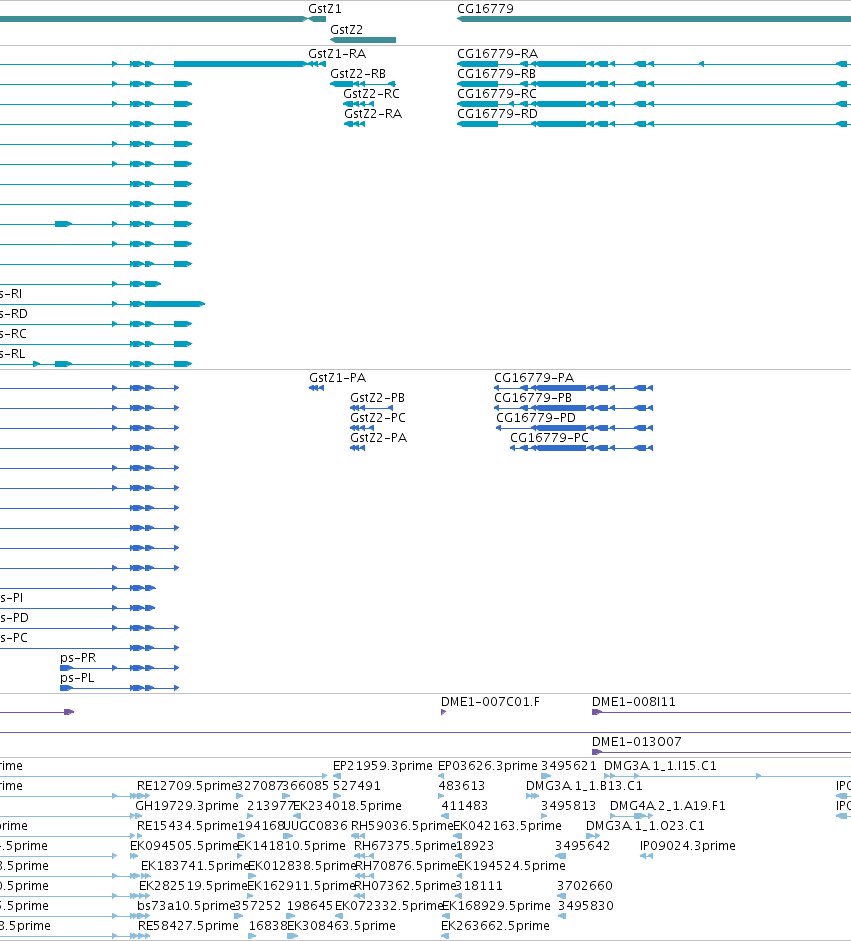The width and height of the screenshot is (851, 941).
Task: Select EST EP21959.3prime
Action: (382, 766)
